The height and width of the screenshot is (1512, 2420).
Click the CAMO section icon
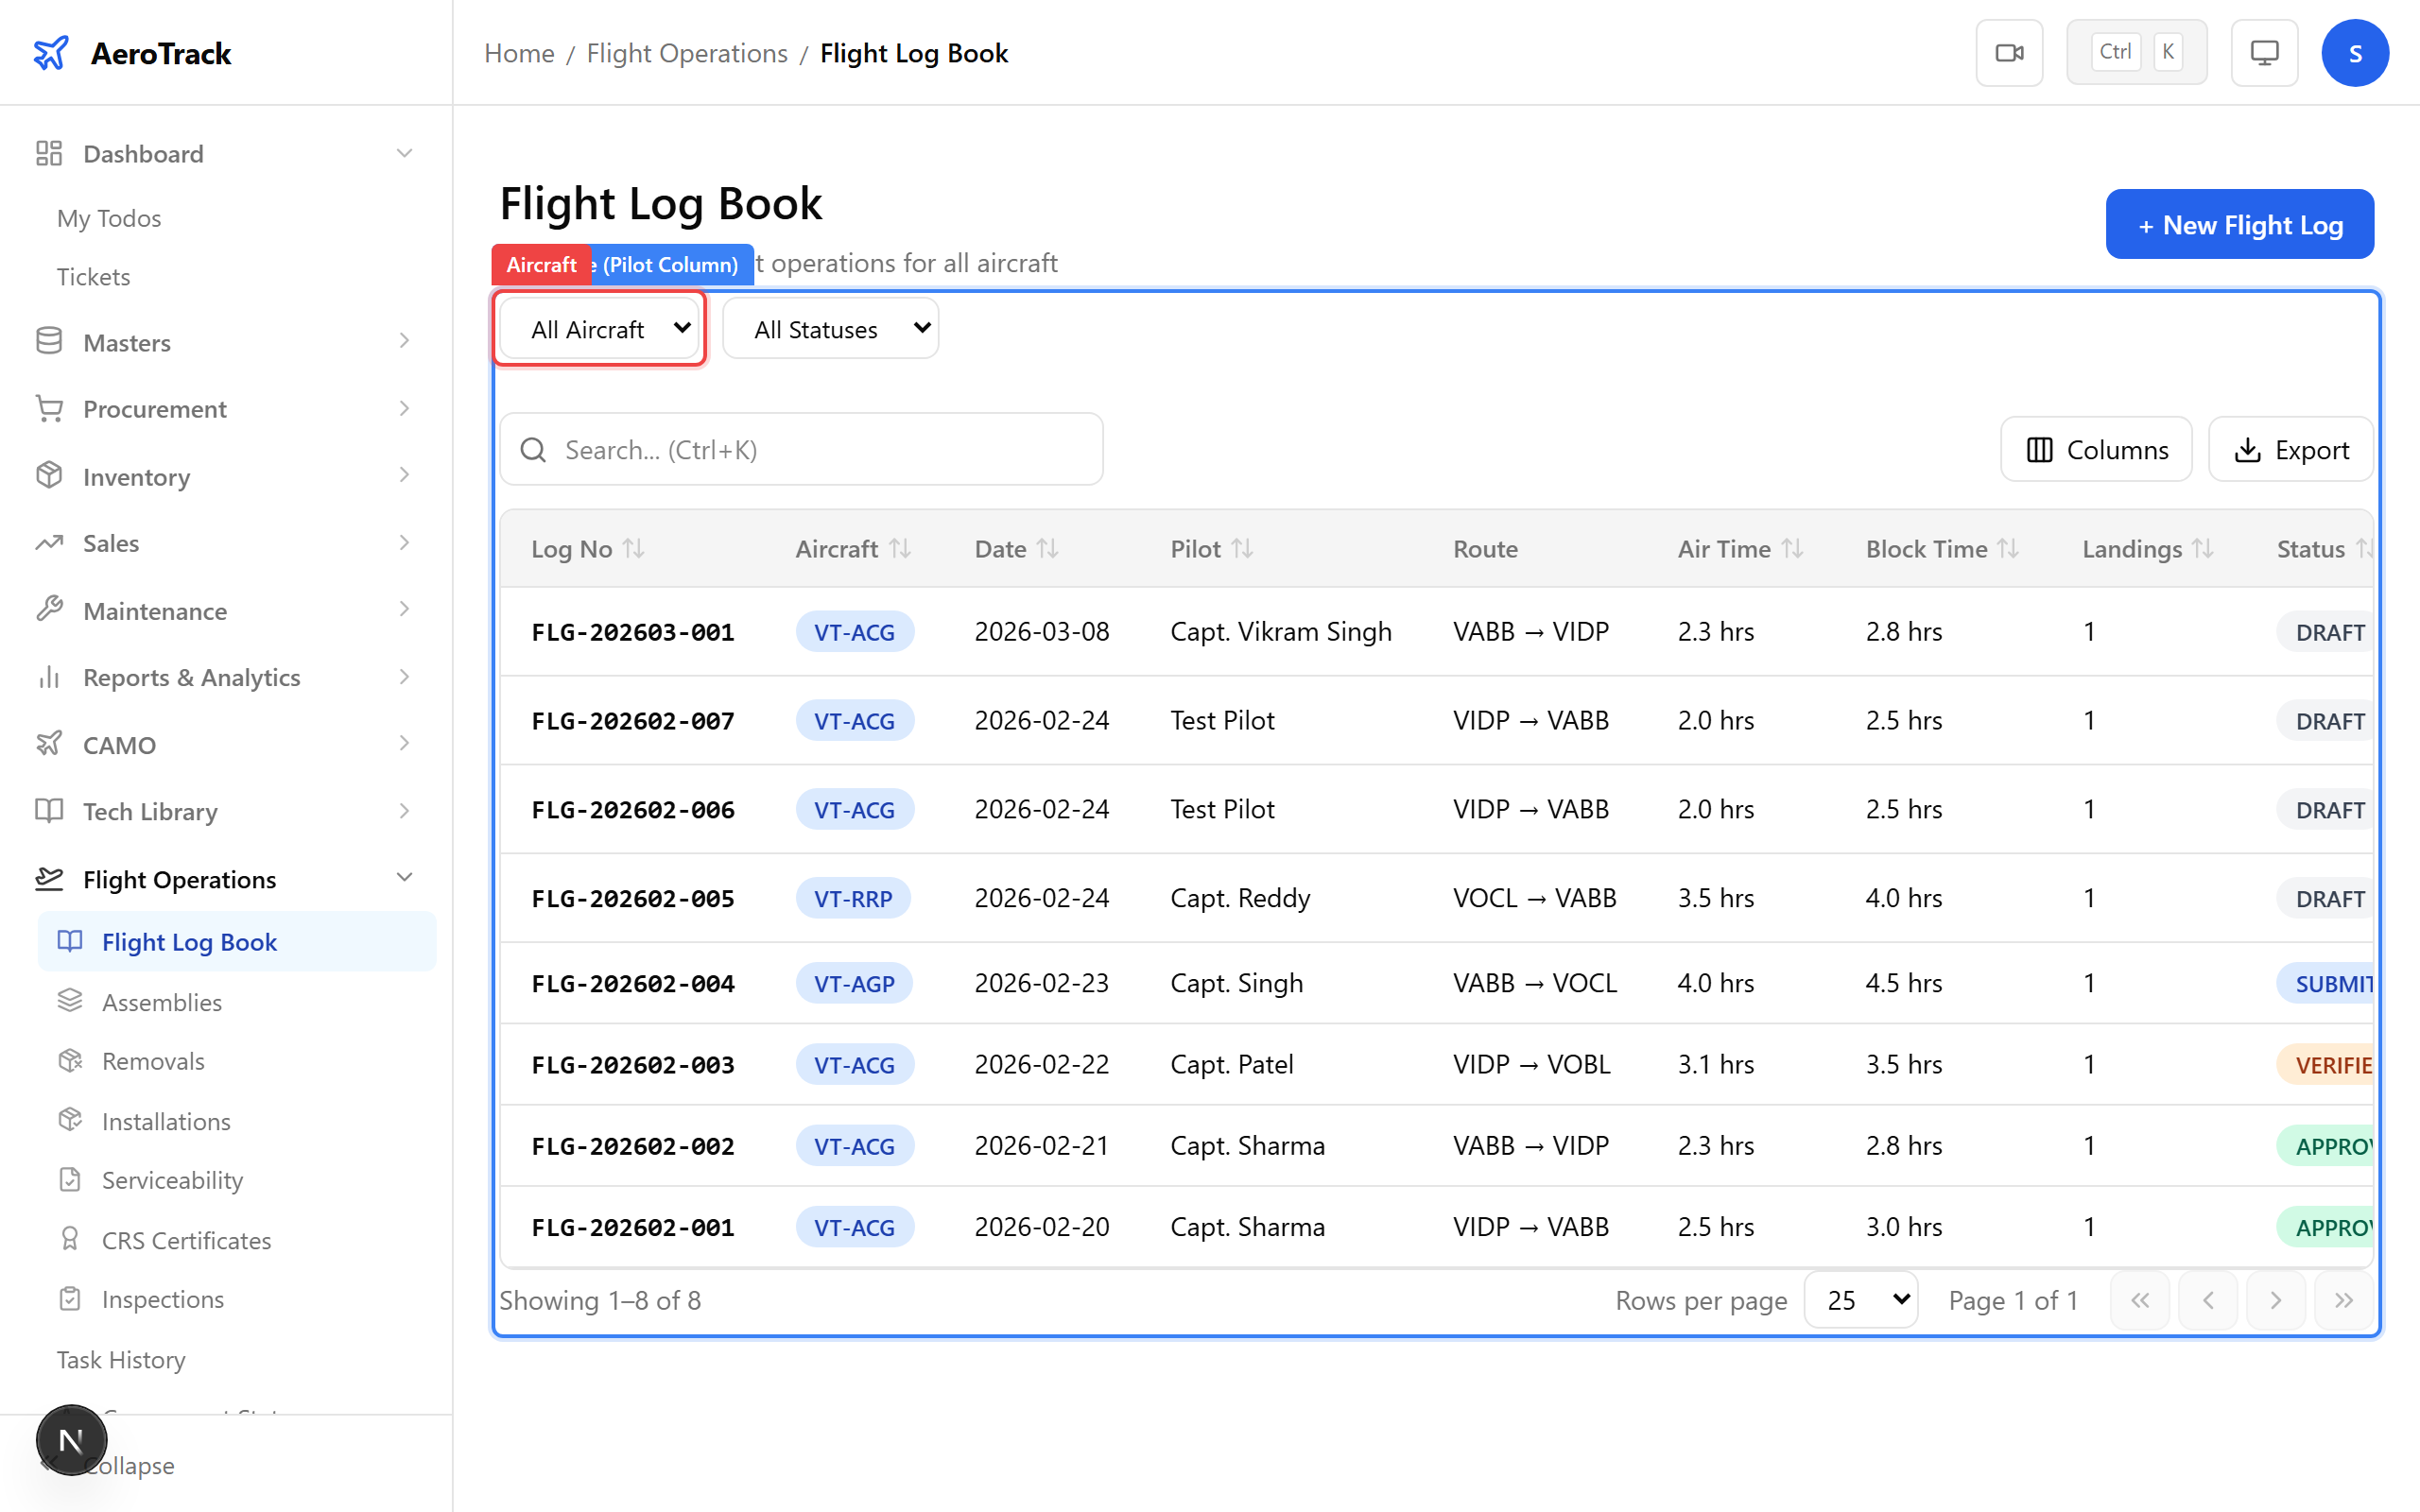click(49, 744)
